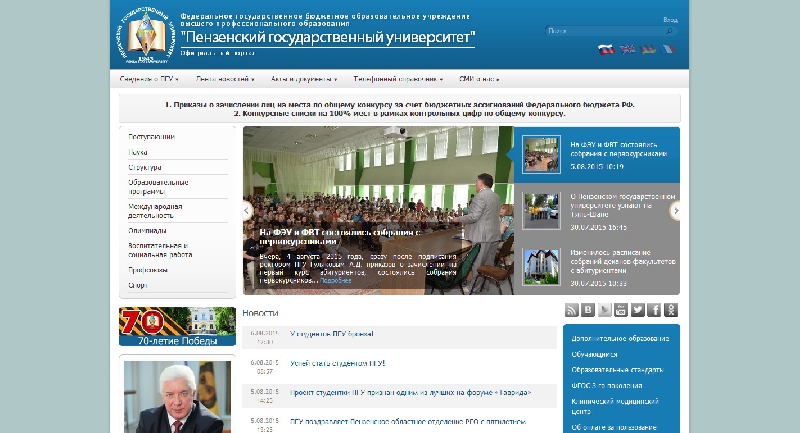This screenshot has width=800, height=433.
Task: Click the search magnifier icon
Action: pos(669,31)
